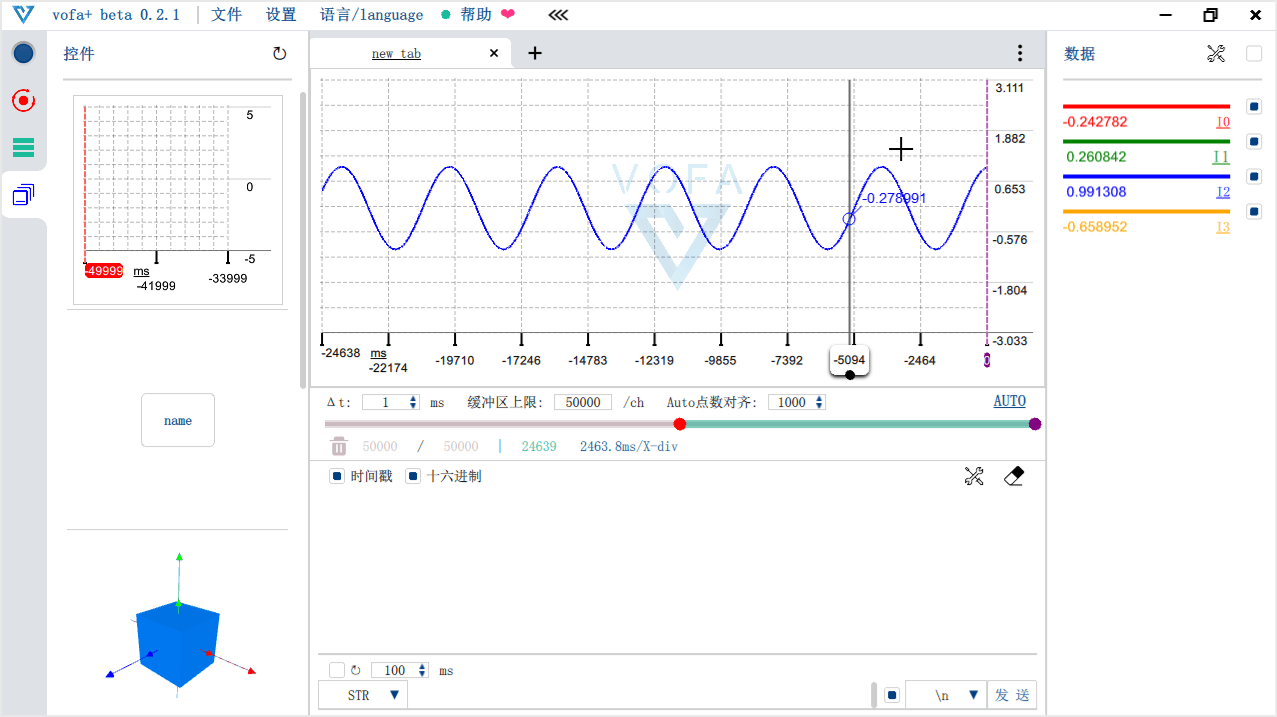The width and height of the screenshot is (1277, 717).
Task: Adjust Auto点数对齐 stepper arrows
Action: click(x=820, y=402)
